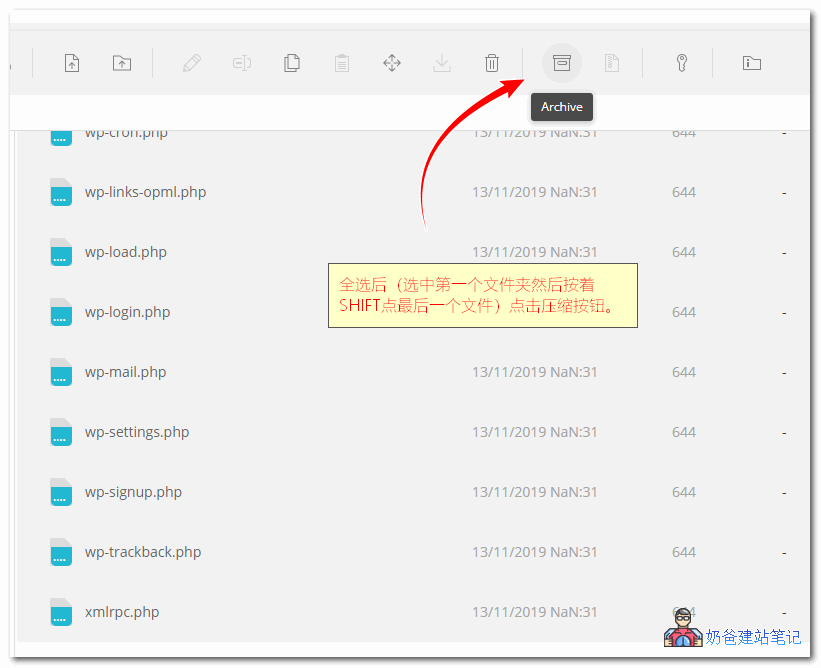Click the Copy files icon
The height and width of the screenshot is (668, 821).
(x=292, y=63)
